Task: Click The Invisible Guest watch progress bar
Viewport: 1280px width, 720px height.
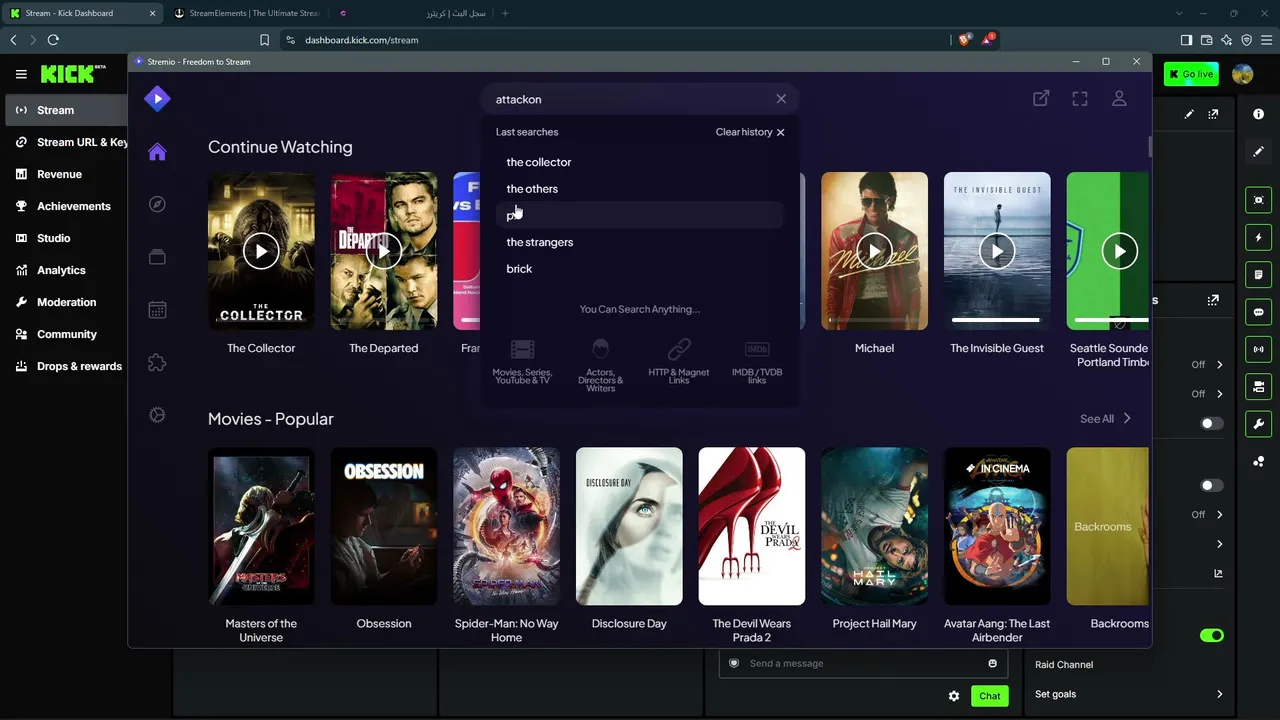Action: tap(996, 320)
